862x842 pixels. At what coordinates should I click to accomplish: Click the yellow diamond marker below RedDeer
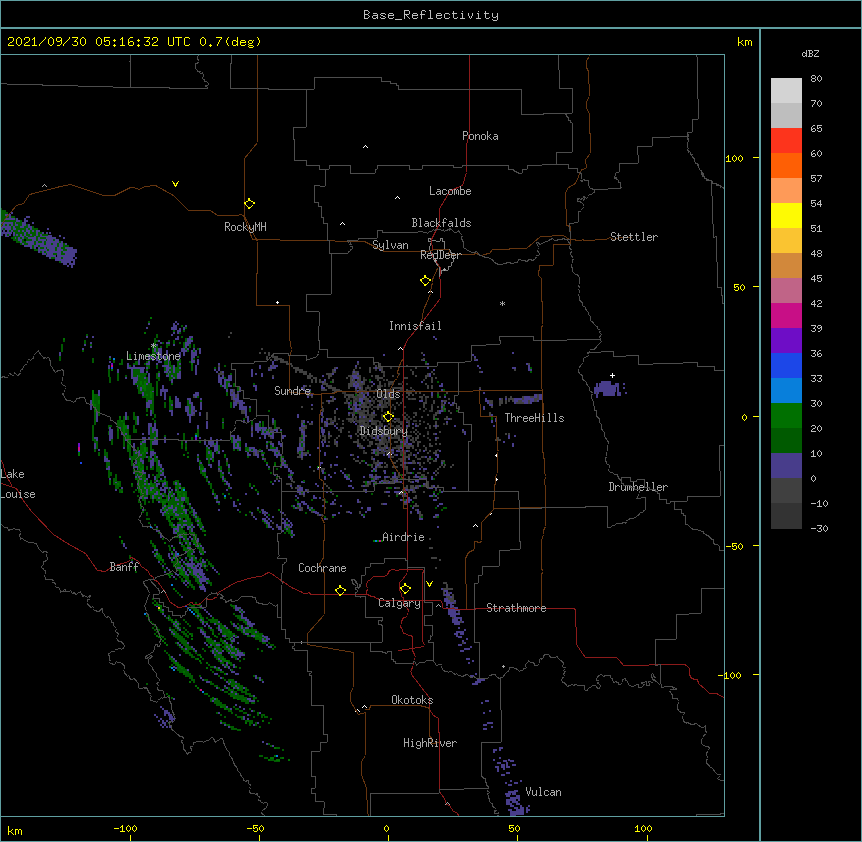(x=426, y=281)
